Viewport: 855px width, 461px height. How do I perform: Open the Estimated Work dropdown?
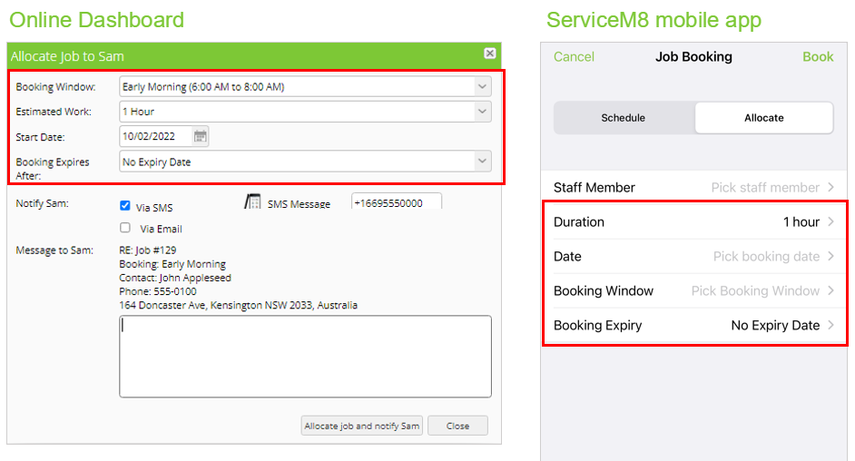click(305, 111)
